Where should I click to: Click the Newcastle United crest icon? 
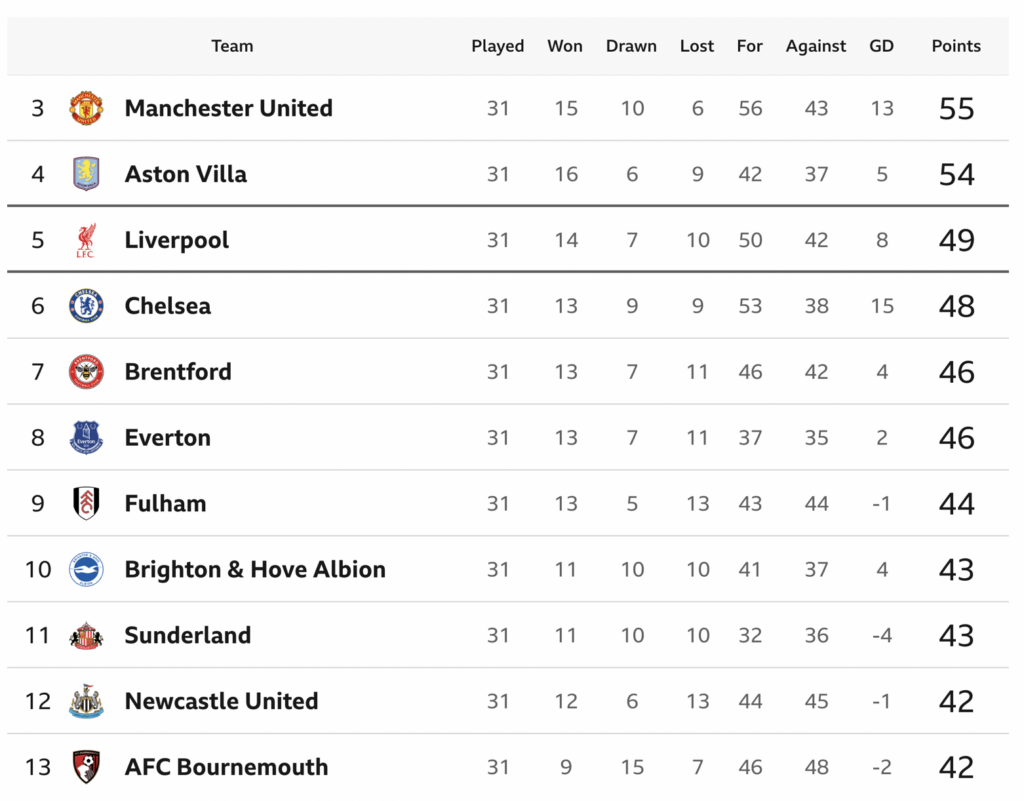86,701
